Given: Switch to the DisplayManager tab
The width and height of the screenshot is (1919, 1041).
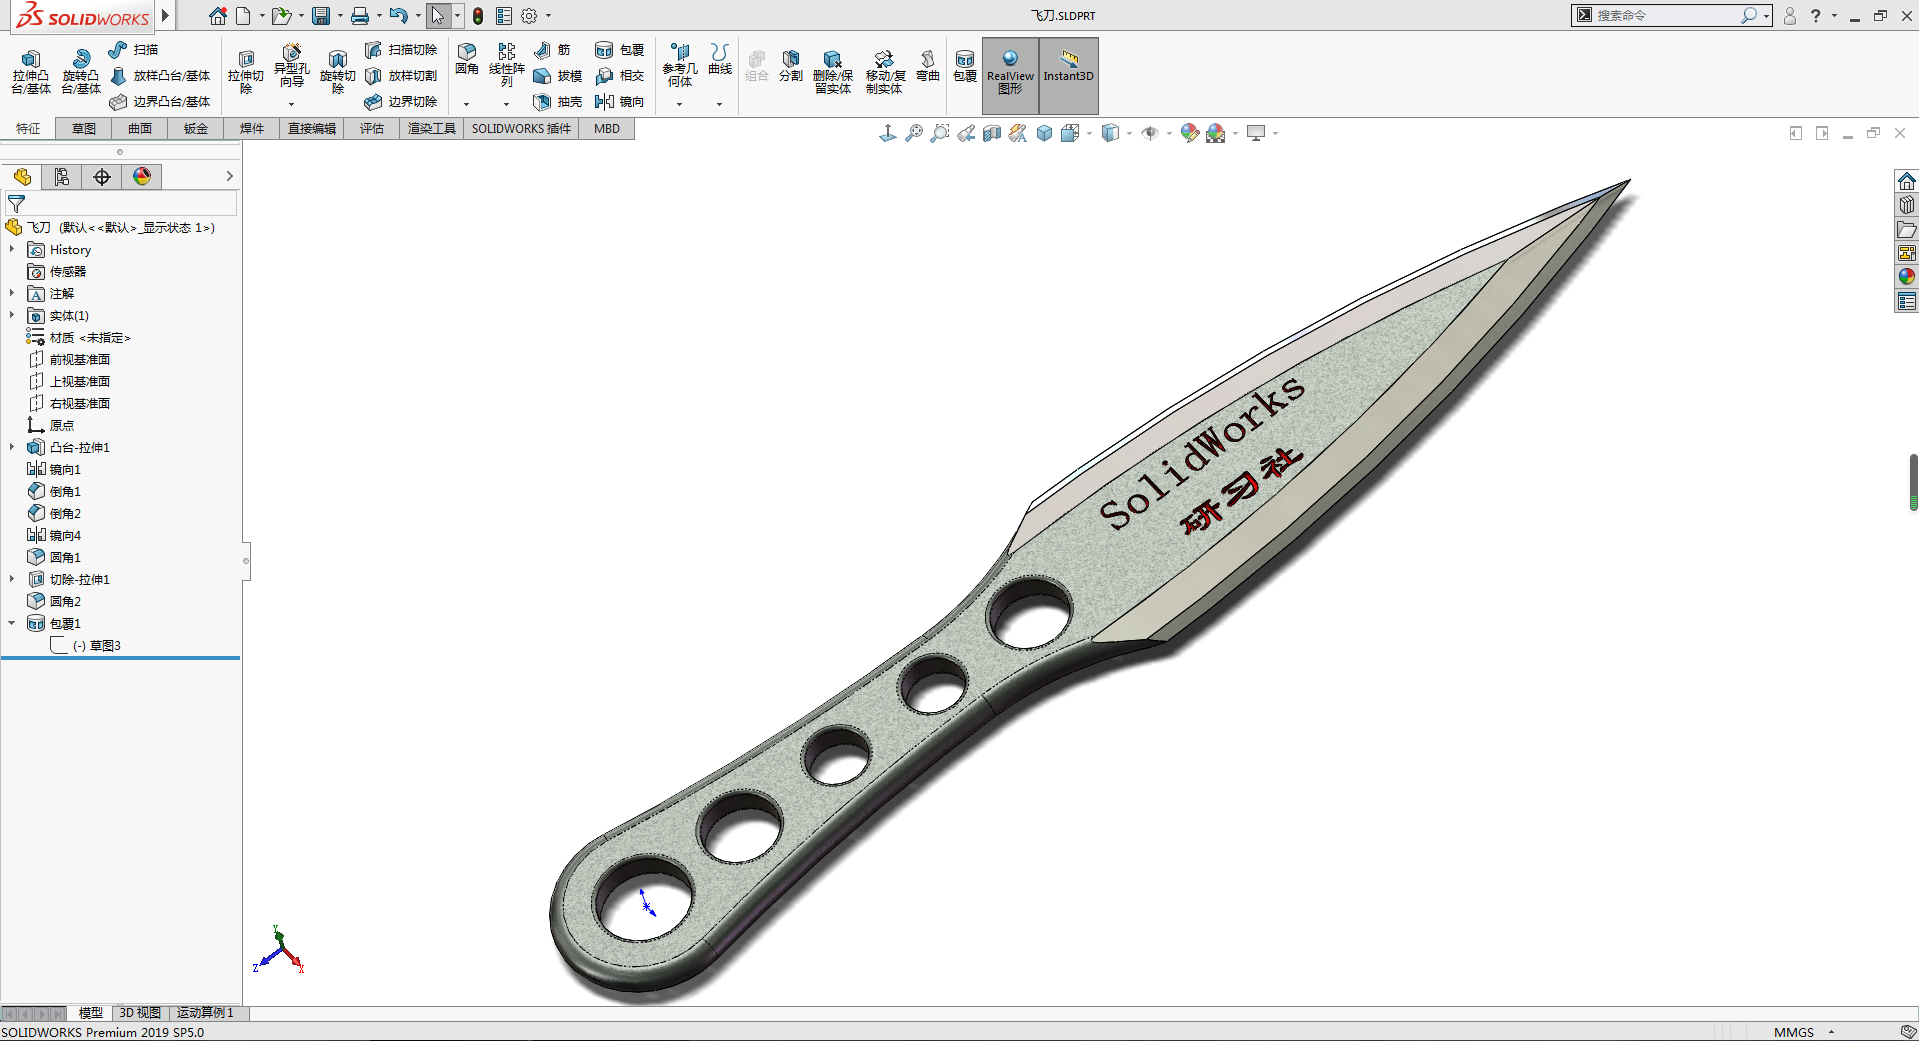Looking at the screenshot, I should click(142, 177).
